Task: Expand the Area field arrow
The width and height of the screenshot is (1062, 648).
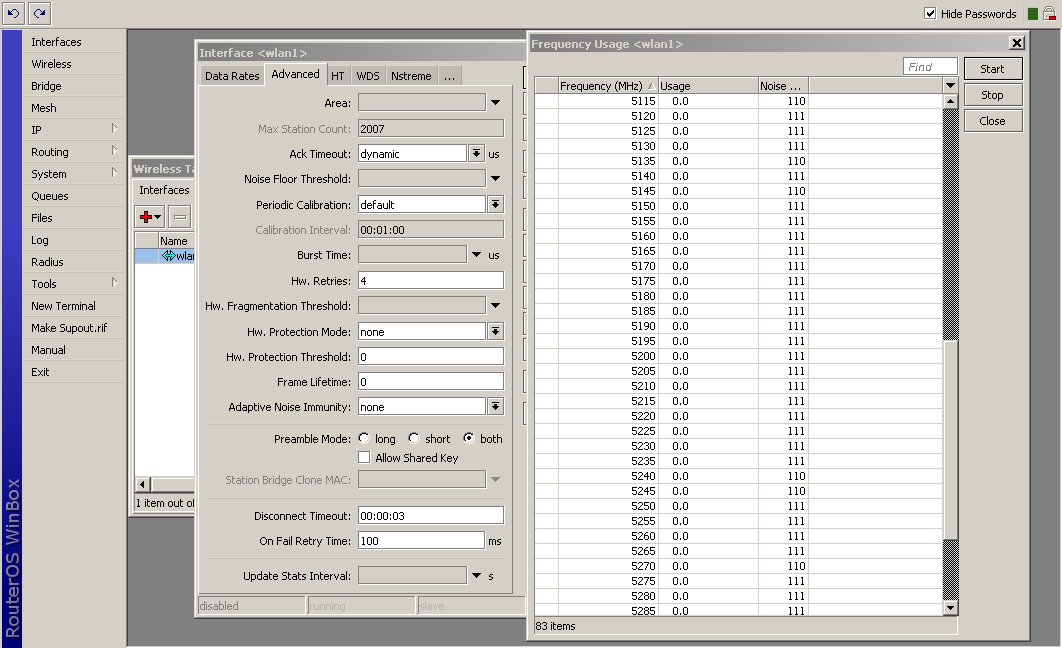Action: [x=495, y=103]
